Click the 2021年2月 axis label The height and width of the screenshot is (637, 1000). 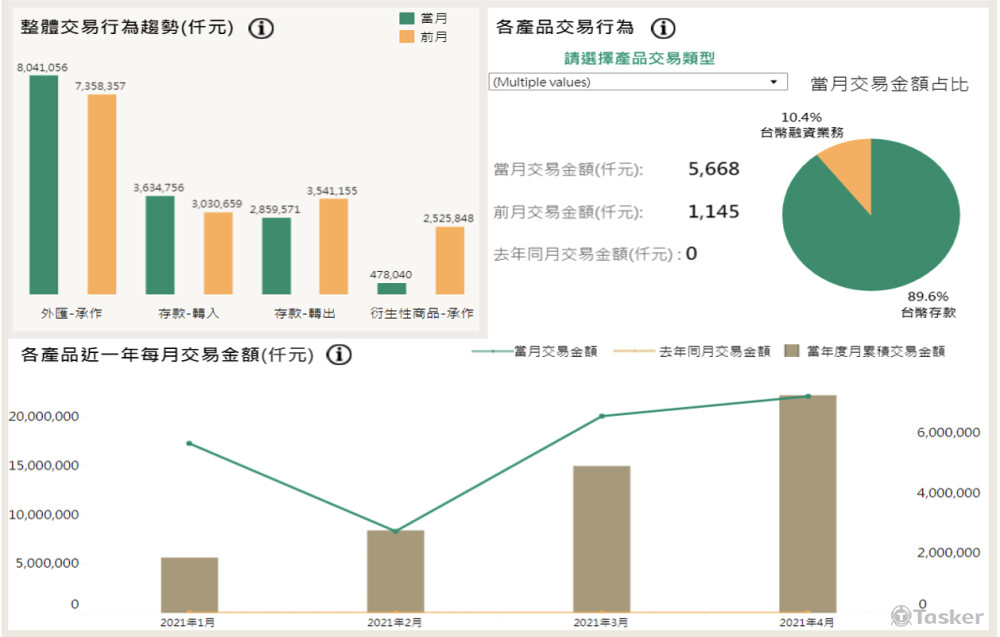395,622
